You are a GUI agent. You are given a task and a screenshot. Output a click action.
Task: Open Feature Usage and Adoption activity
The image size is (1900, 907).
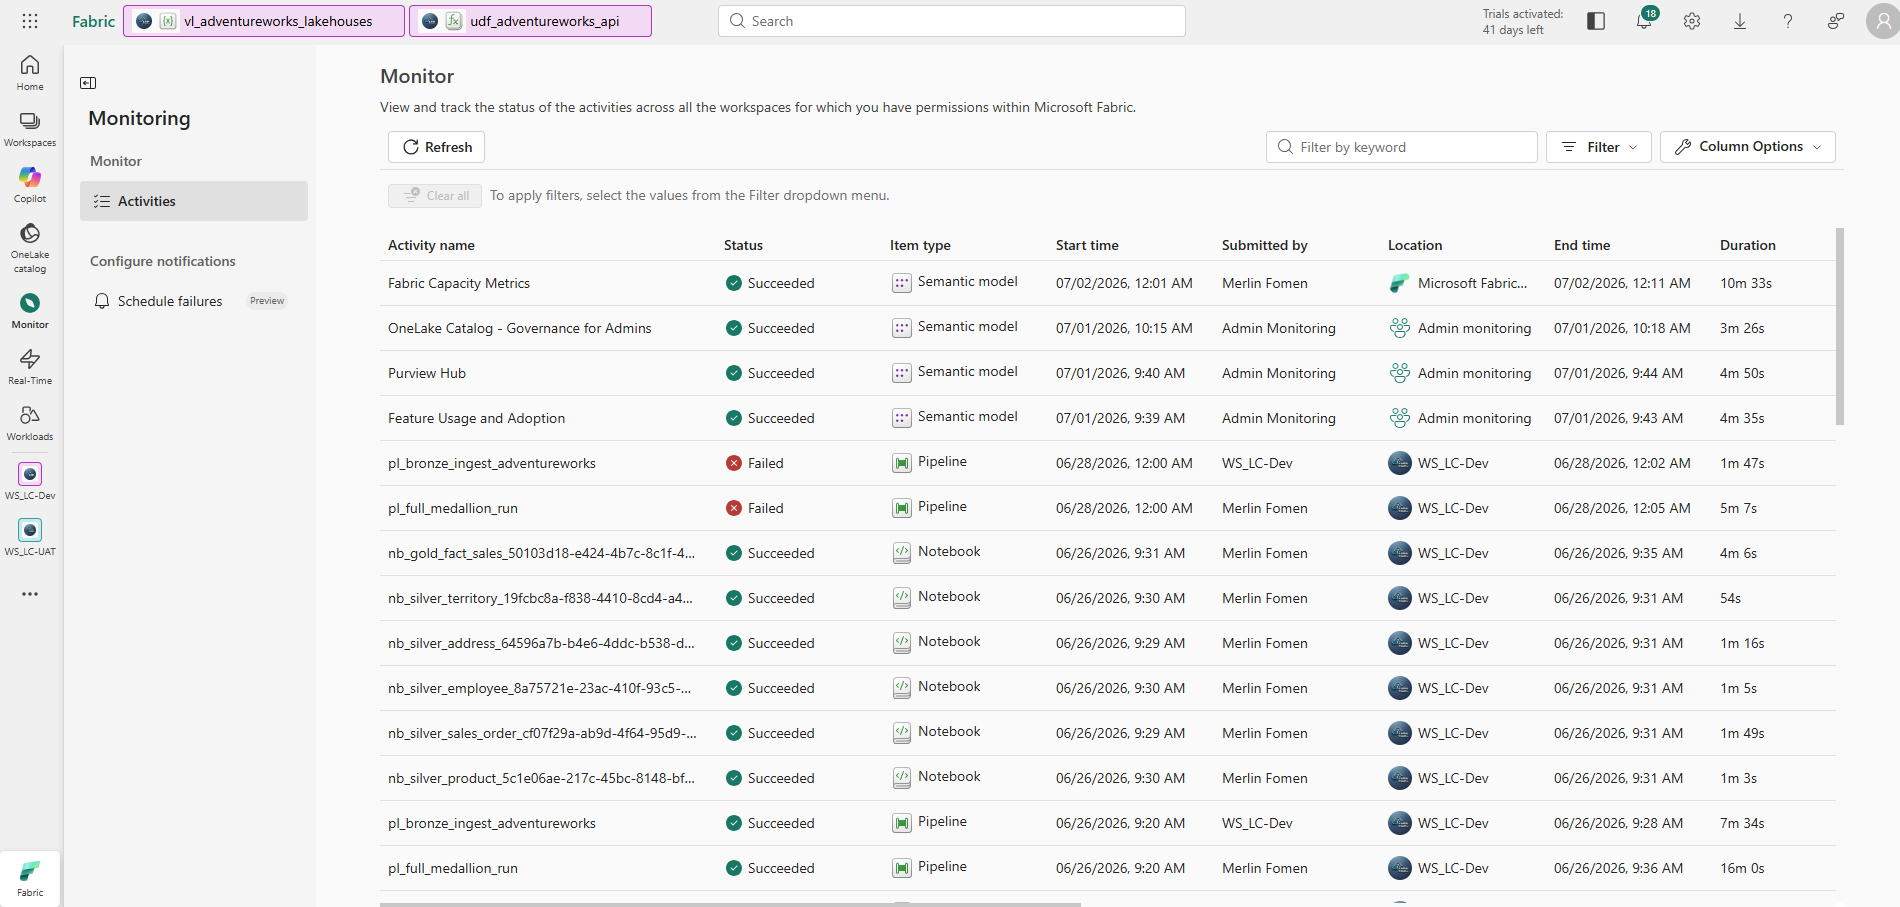tap(476, 418)
